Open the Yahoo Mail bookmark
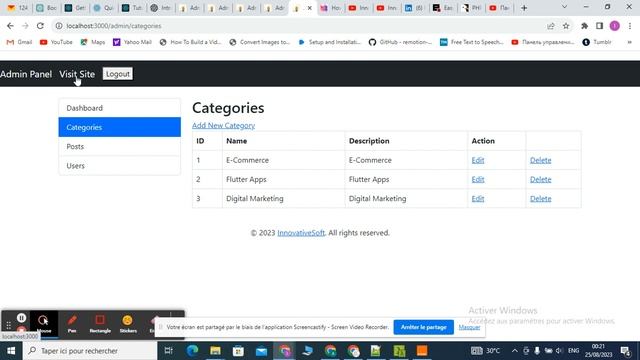 click(132, 42)
